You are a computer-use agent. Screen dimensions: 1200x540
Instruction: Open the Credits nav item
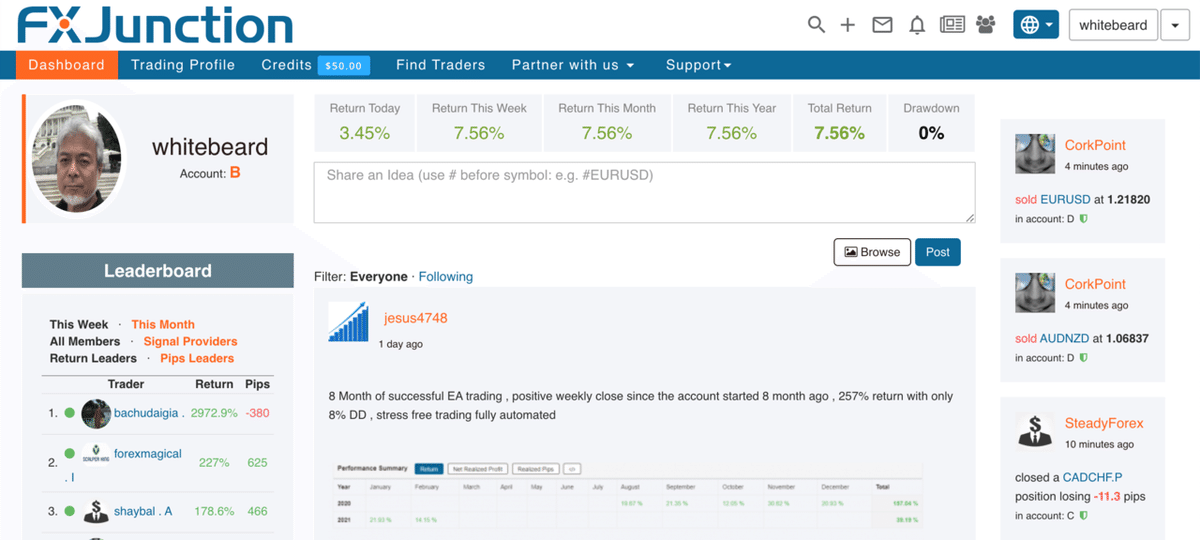click(287, 65)
